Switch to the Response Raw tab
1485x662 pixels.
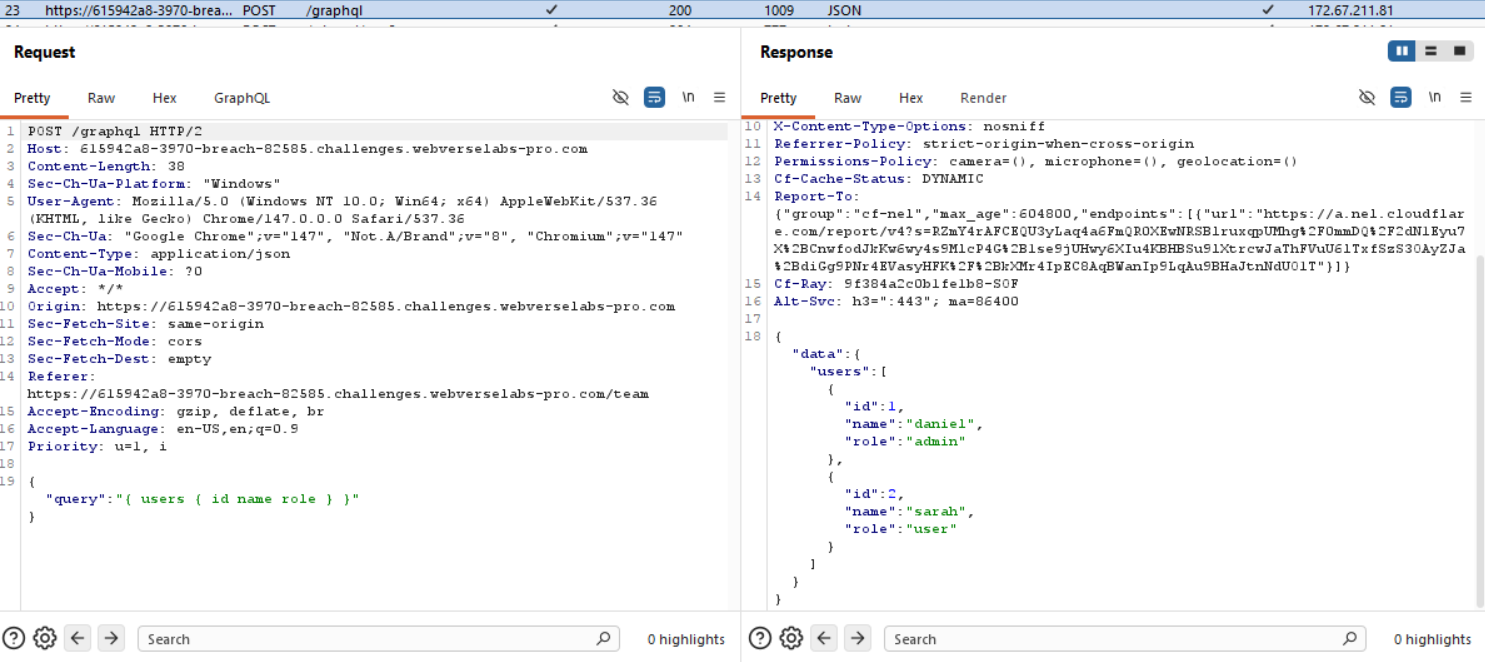pos(848,98)
